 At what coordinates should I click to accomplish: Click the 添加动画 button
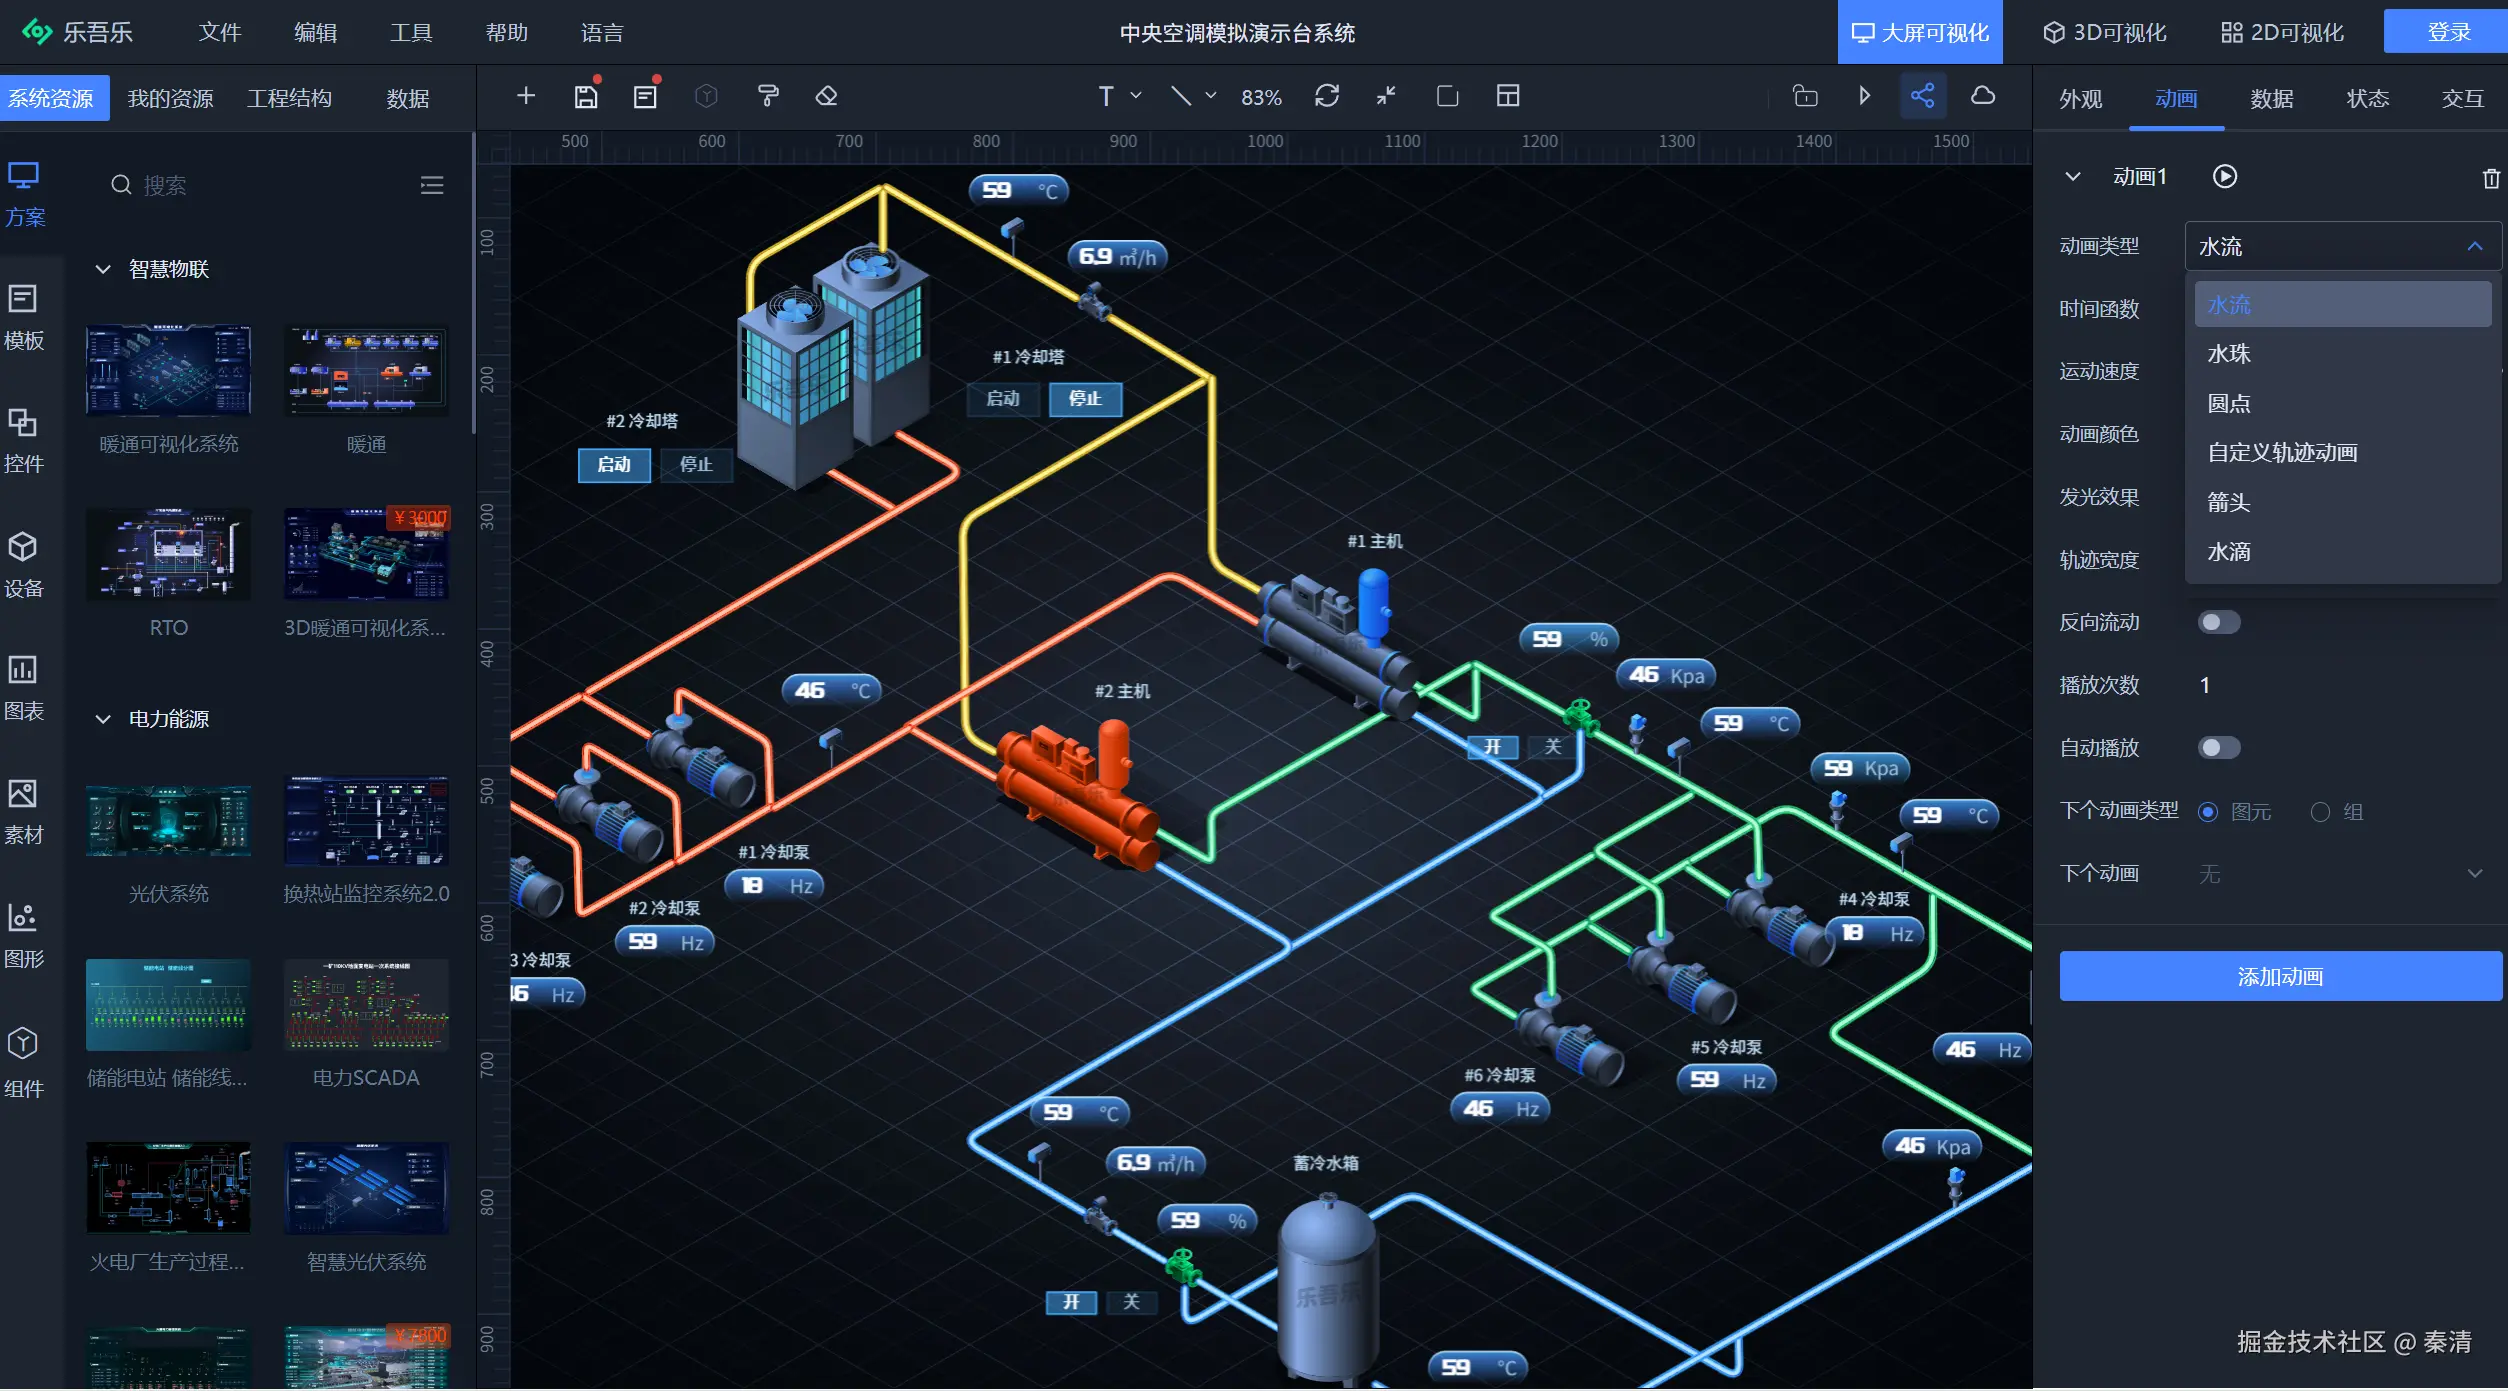pos(2279,977)
